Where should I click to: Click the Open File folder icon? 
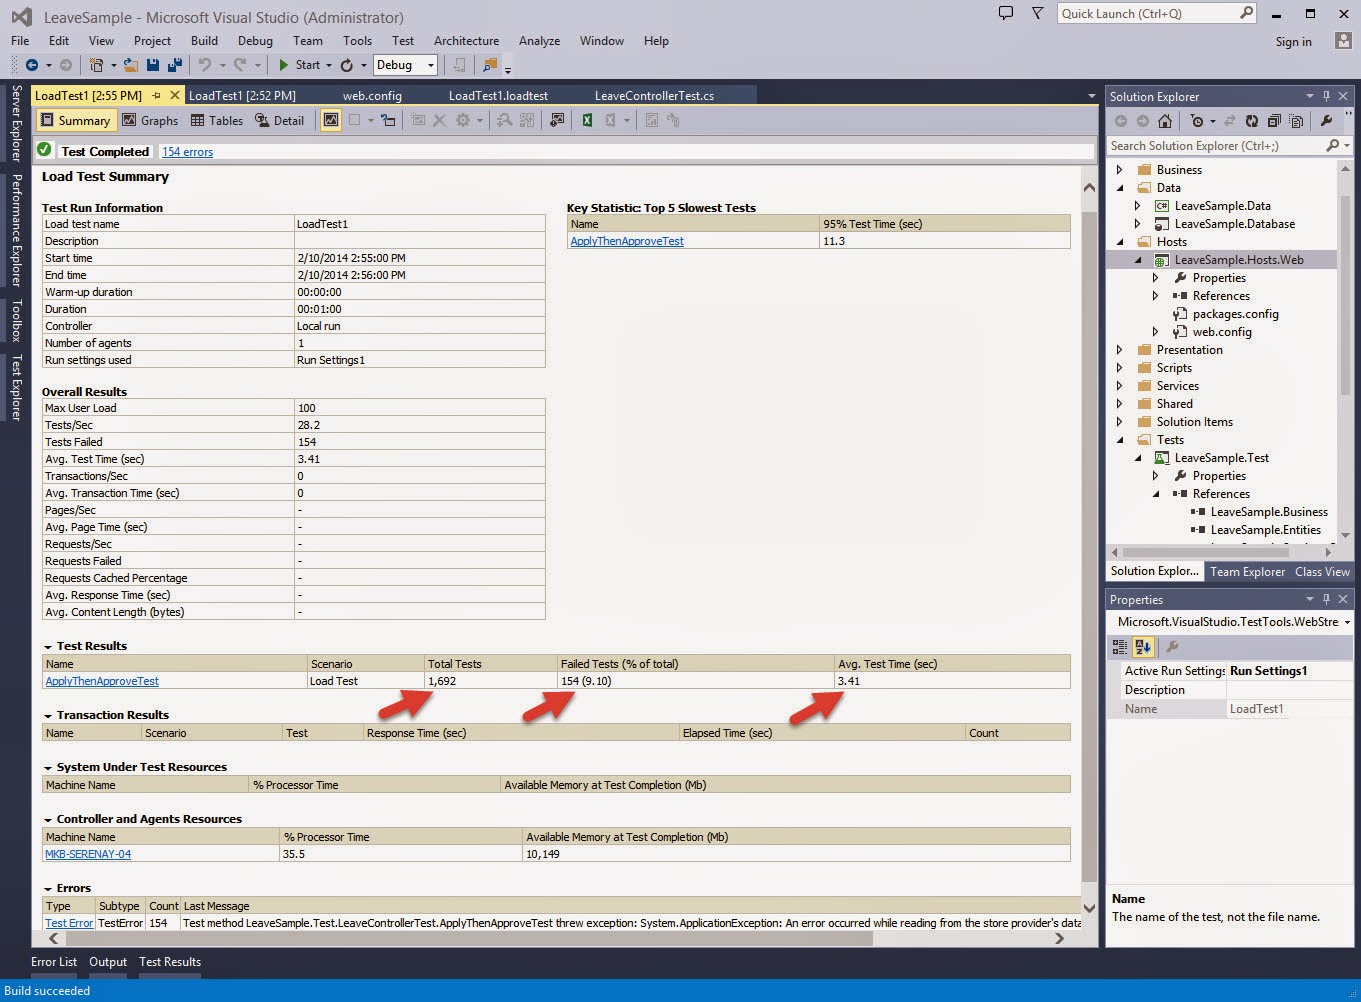point(130,65)
